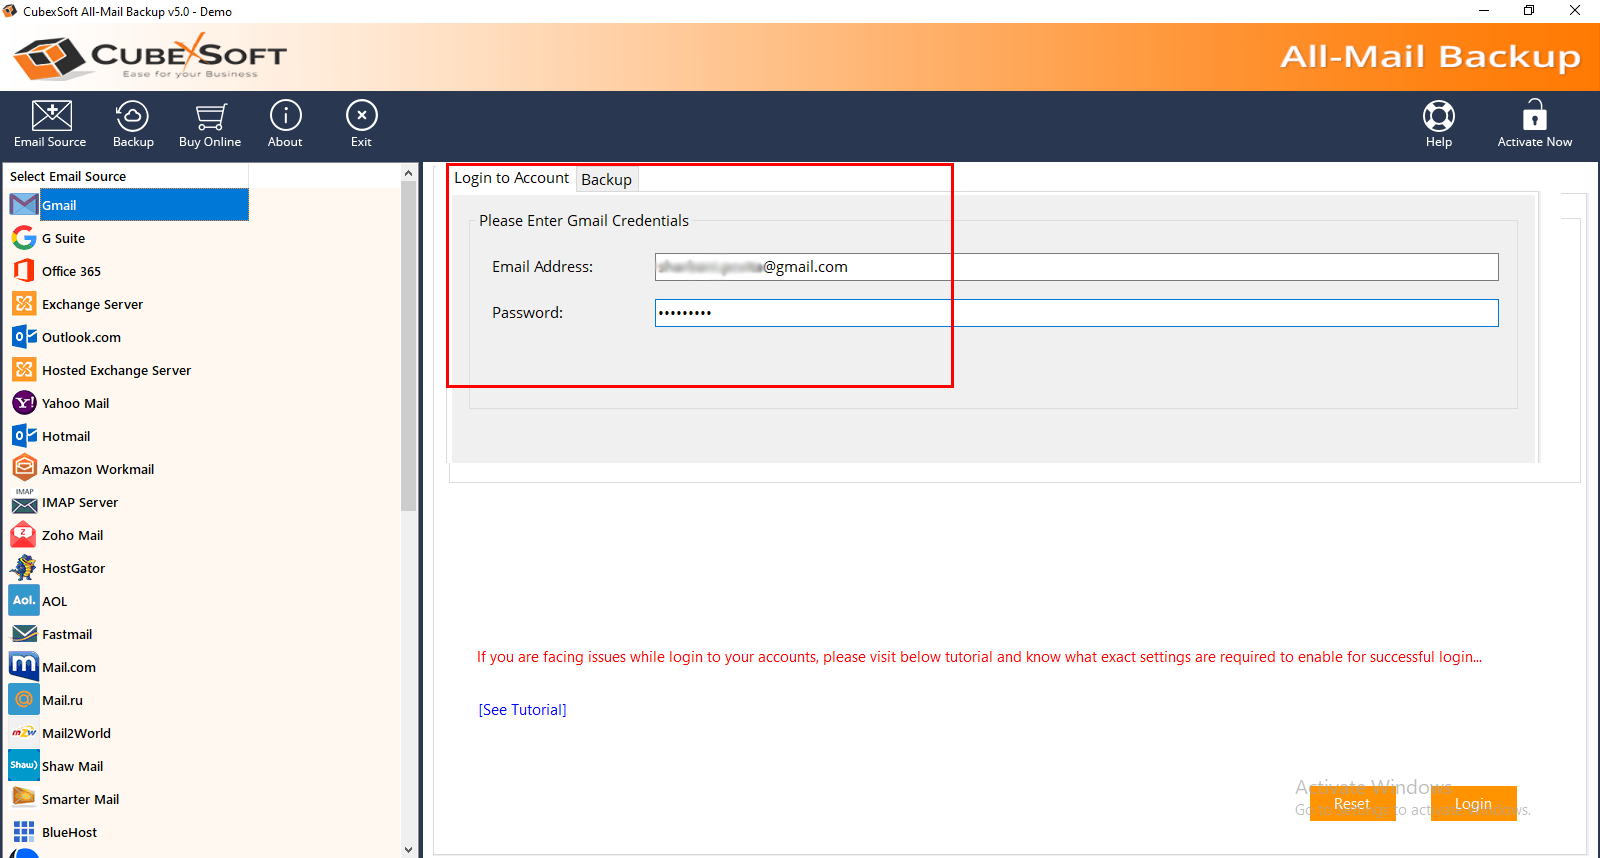Viewport: 1600px width, 858px height.
Task: Choose the Mail.com icon
Action: [24, 666]
